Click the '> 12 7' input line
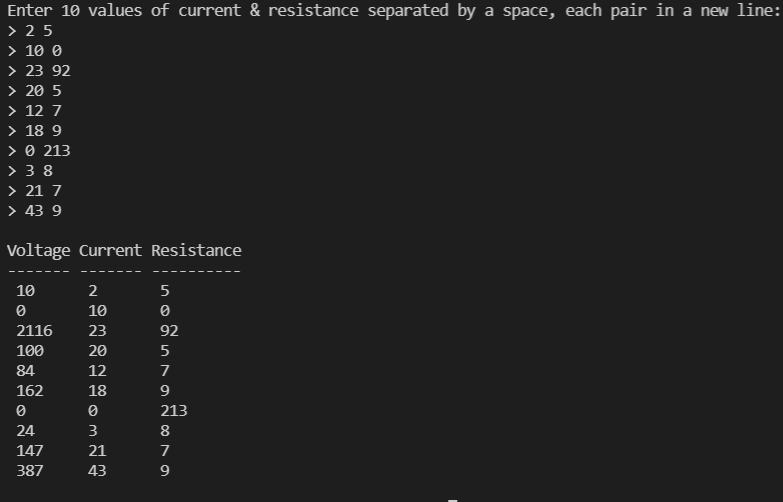Image resolution: width=783 pixels, height=502 pixels. [34, 111]
